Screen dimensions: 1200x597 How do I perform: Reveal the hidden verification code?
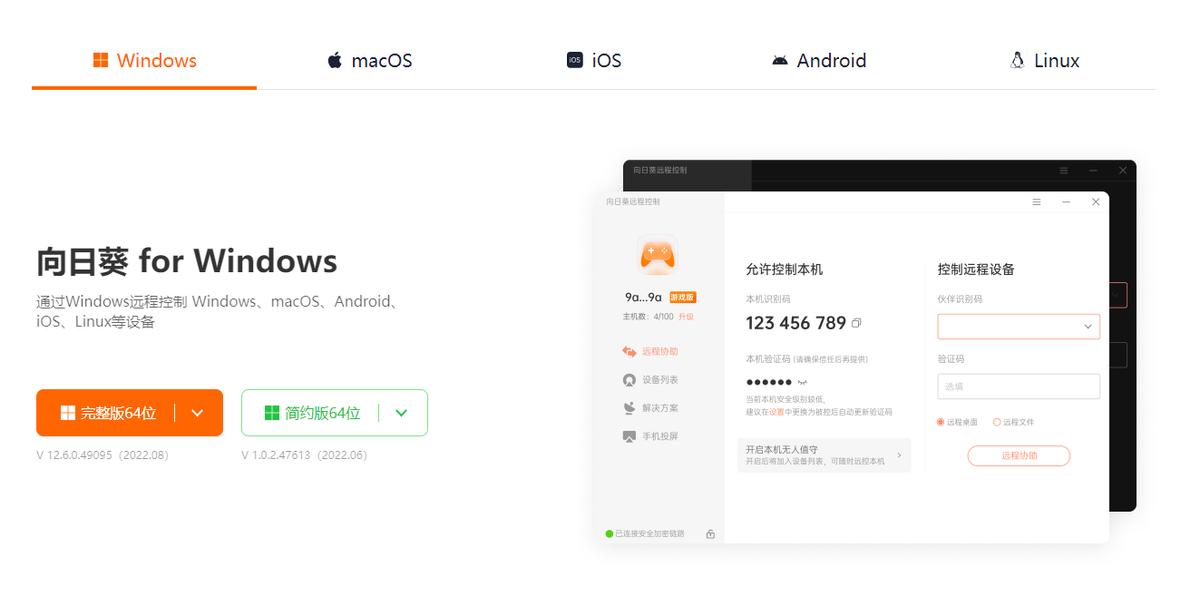click(x=801, y=383)
